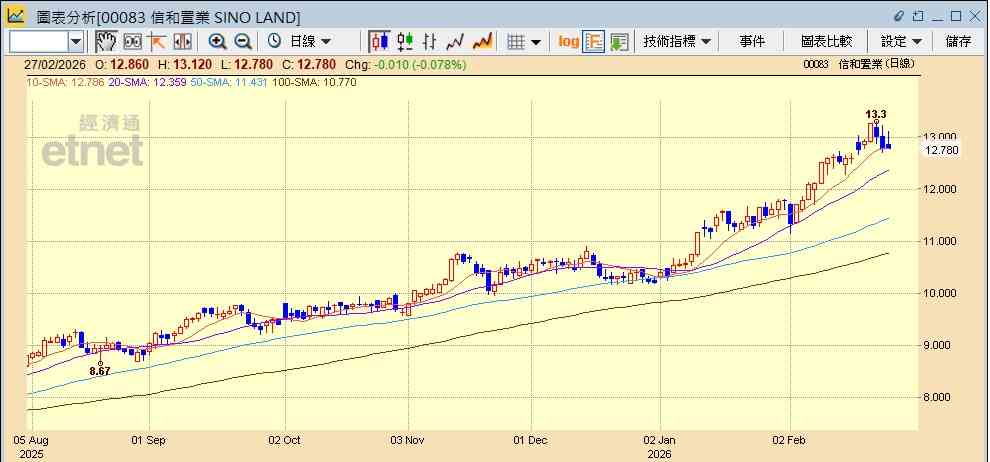Switch to red-green candlestick chart style
This screenshot has height=462, width=990.
(405, 42)
